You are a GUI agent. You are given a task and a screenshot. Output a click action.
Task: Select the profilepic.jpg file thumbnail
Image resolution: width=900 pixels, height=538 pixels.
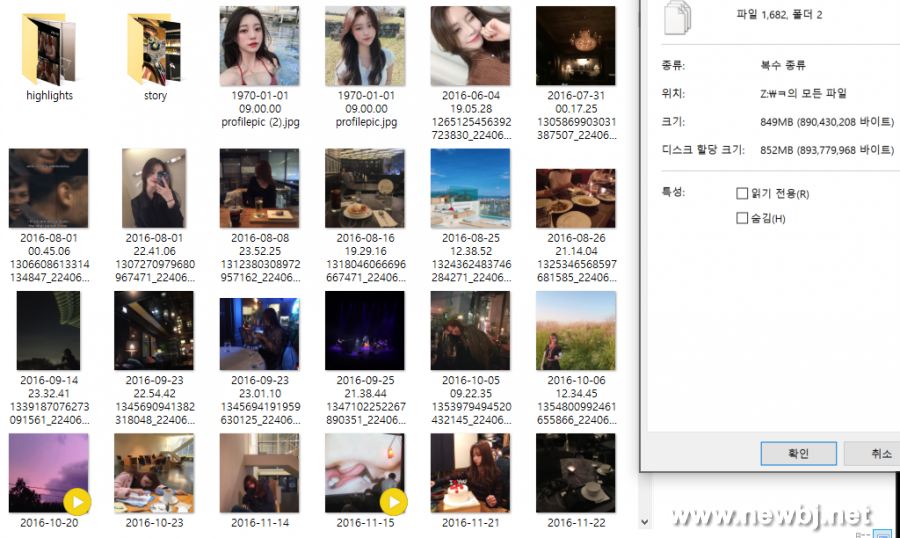point(365,46)
